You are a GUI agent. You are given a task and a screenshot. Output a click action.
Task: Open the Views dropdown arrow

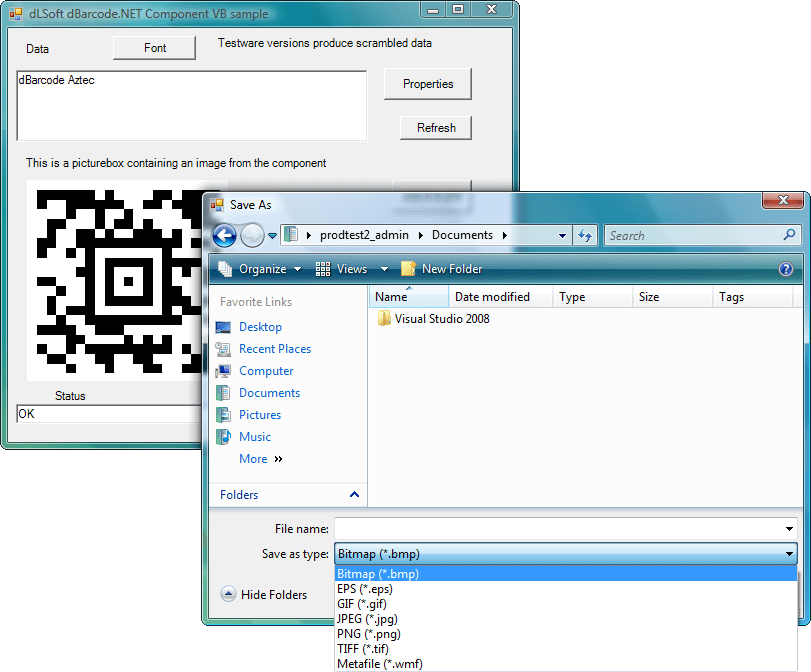[384, 269]
